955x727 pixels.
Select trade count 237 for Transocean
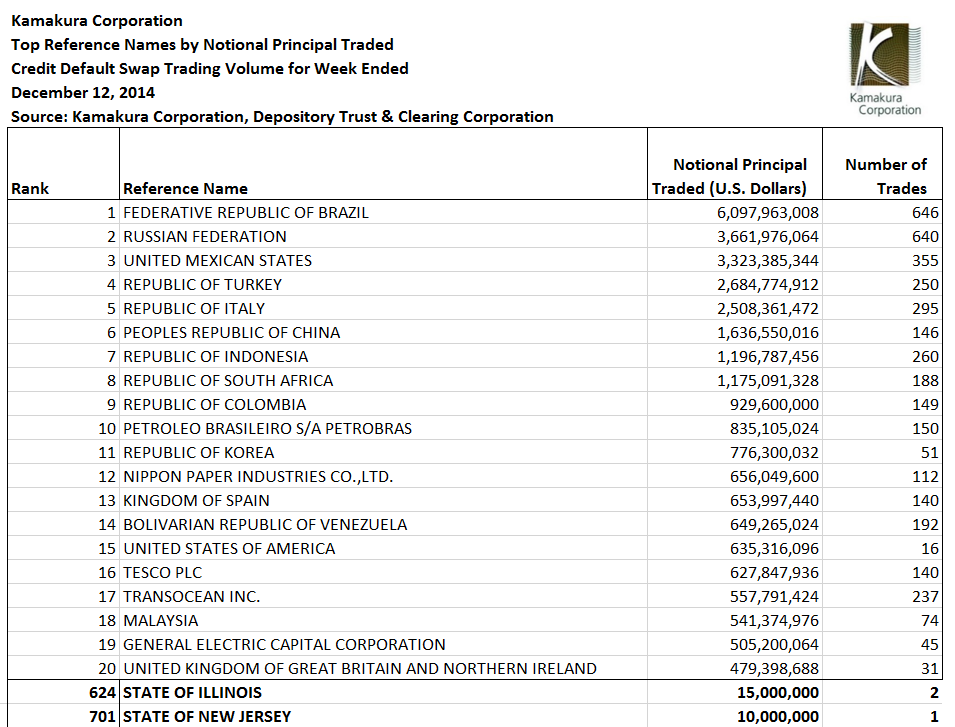click(x=925, y=597)
